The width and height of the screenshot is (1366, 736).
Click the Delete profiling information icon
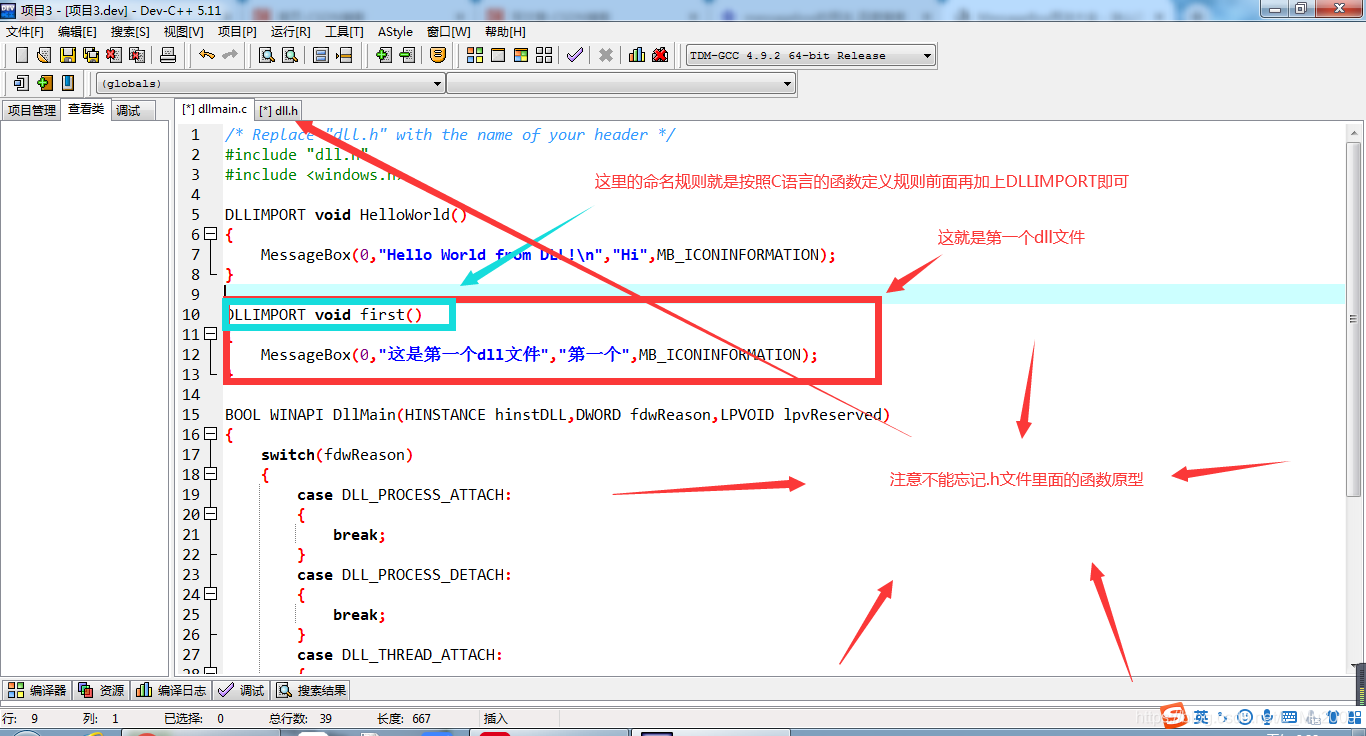[660, 55]
